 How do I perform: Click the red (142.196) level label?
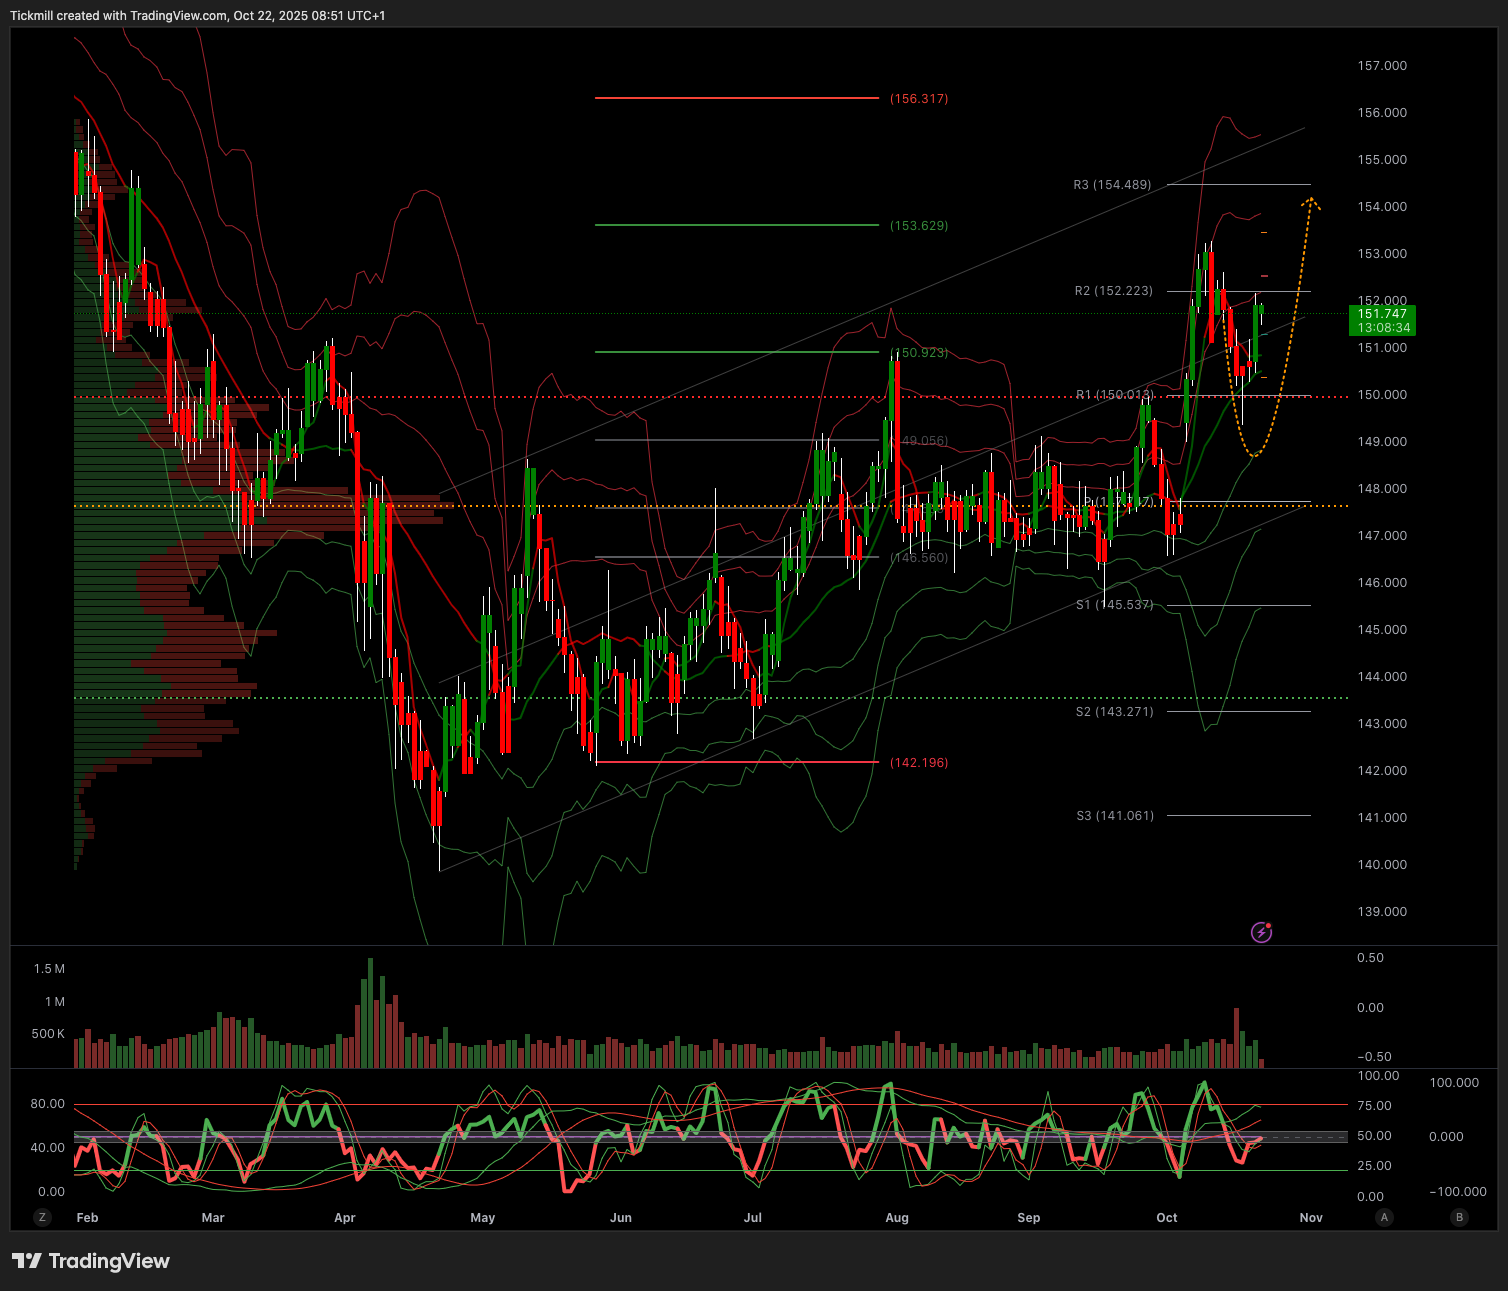pos(919,763)
